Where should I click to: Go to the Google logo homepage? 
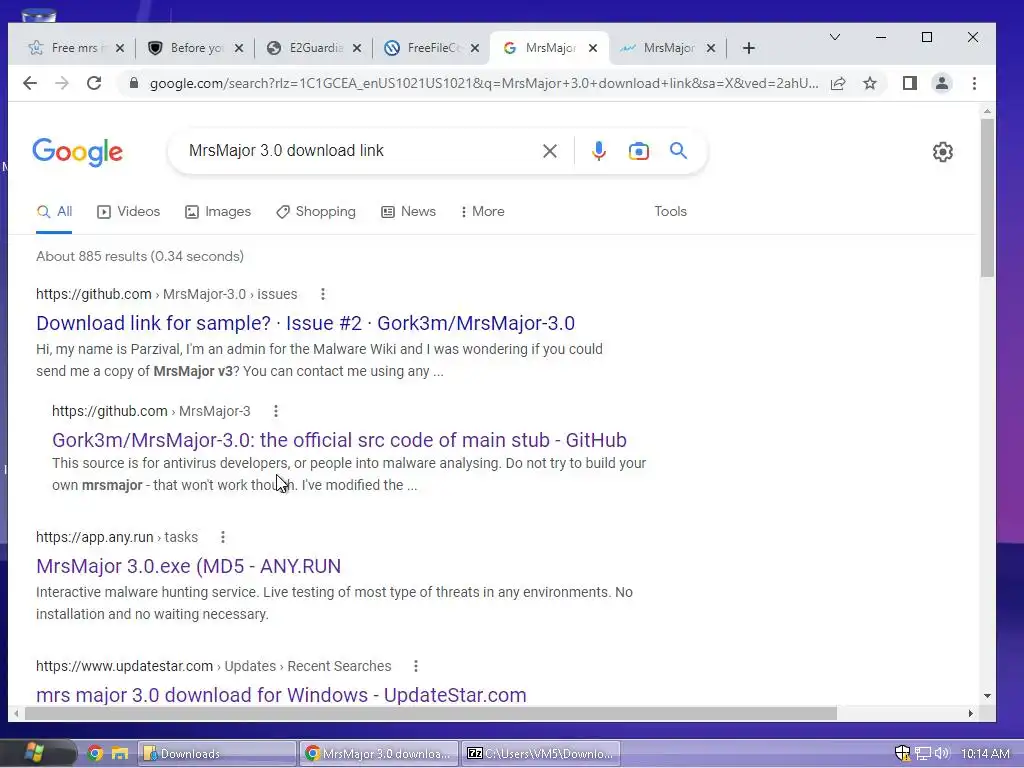78,152
